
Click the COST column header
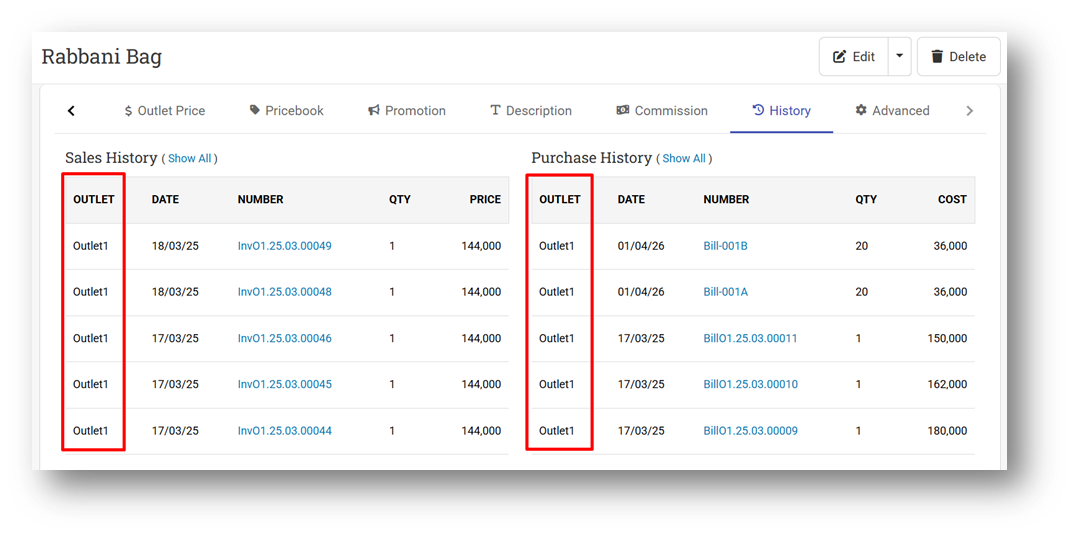(952, 200)
